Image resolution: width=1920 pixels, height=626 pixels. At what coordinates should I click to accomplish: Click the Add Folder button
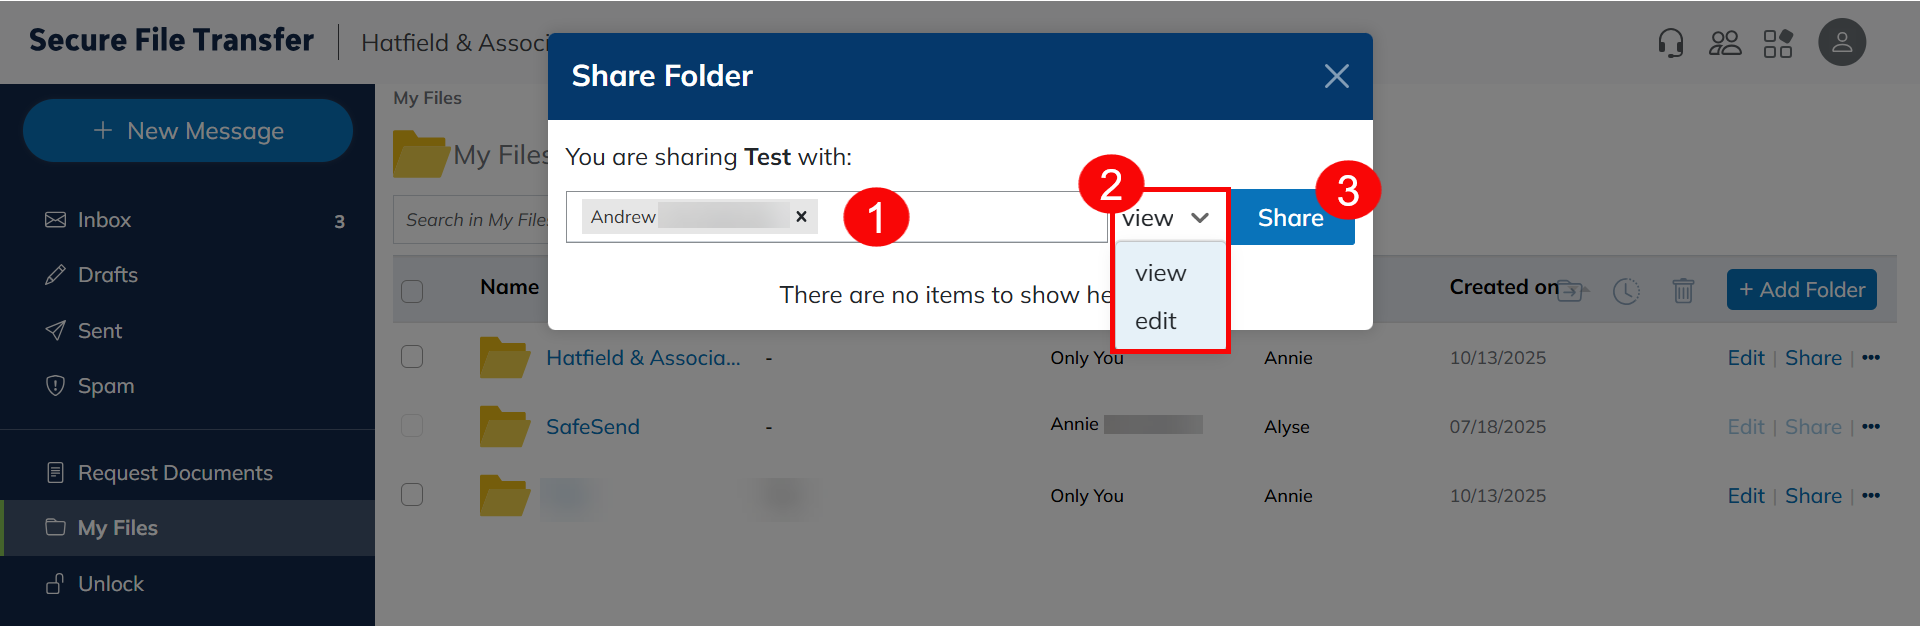click(x=1801, y=290)
